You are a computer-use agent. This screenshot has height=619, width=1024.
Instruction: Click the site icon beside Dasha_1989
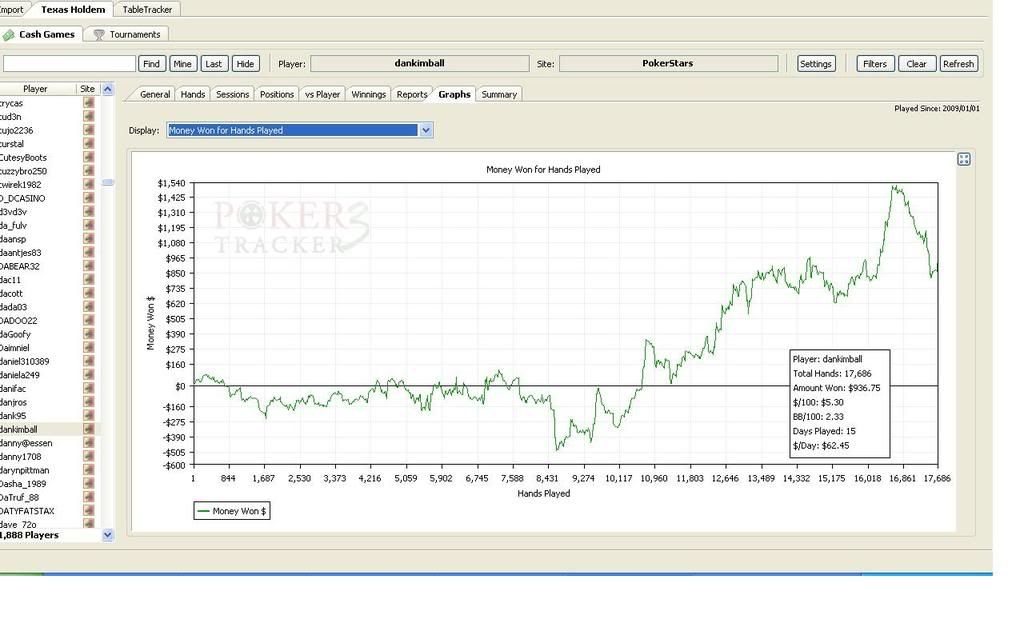pyautogui.click(x=88, y=484)
